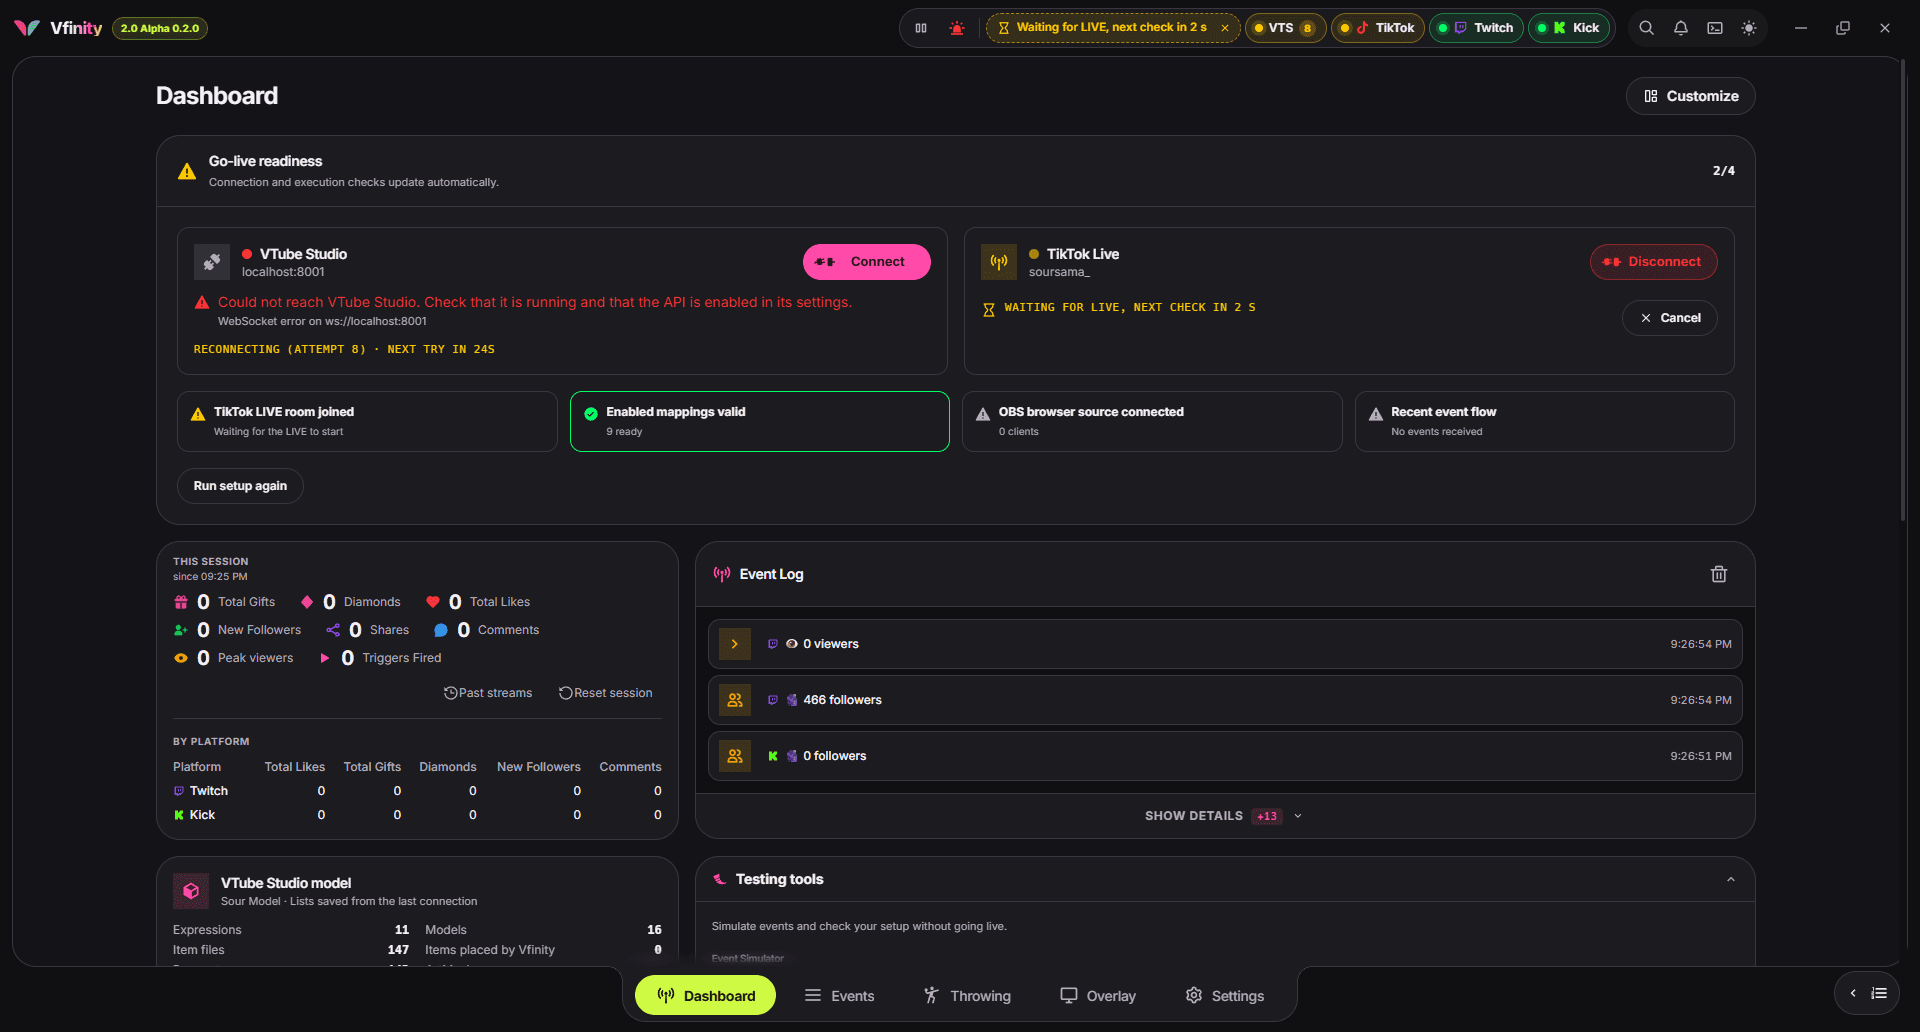Toggle the light/dark theme sun icon
This screenshot has height=1032, width=1920.
(x=1749, y=28)
